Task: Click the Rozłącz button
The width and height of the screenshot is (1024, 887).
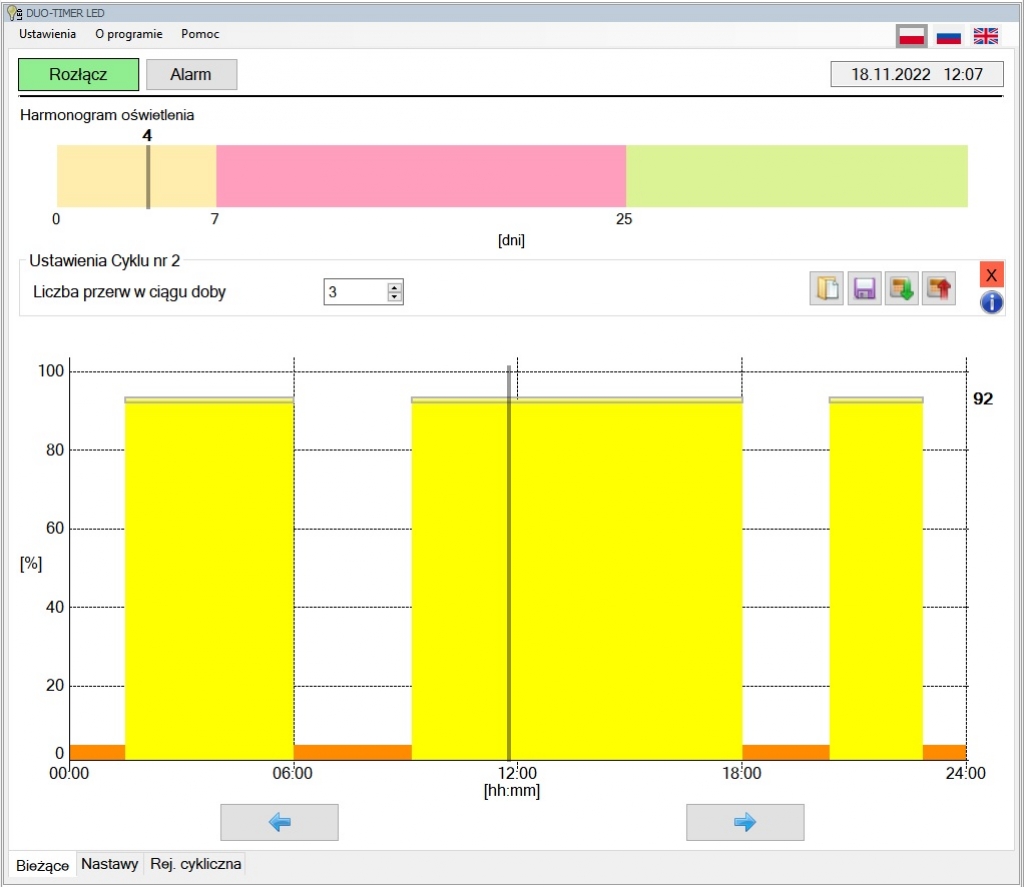Action: click(78, 75)
